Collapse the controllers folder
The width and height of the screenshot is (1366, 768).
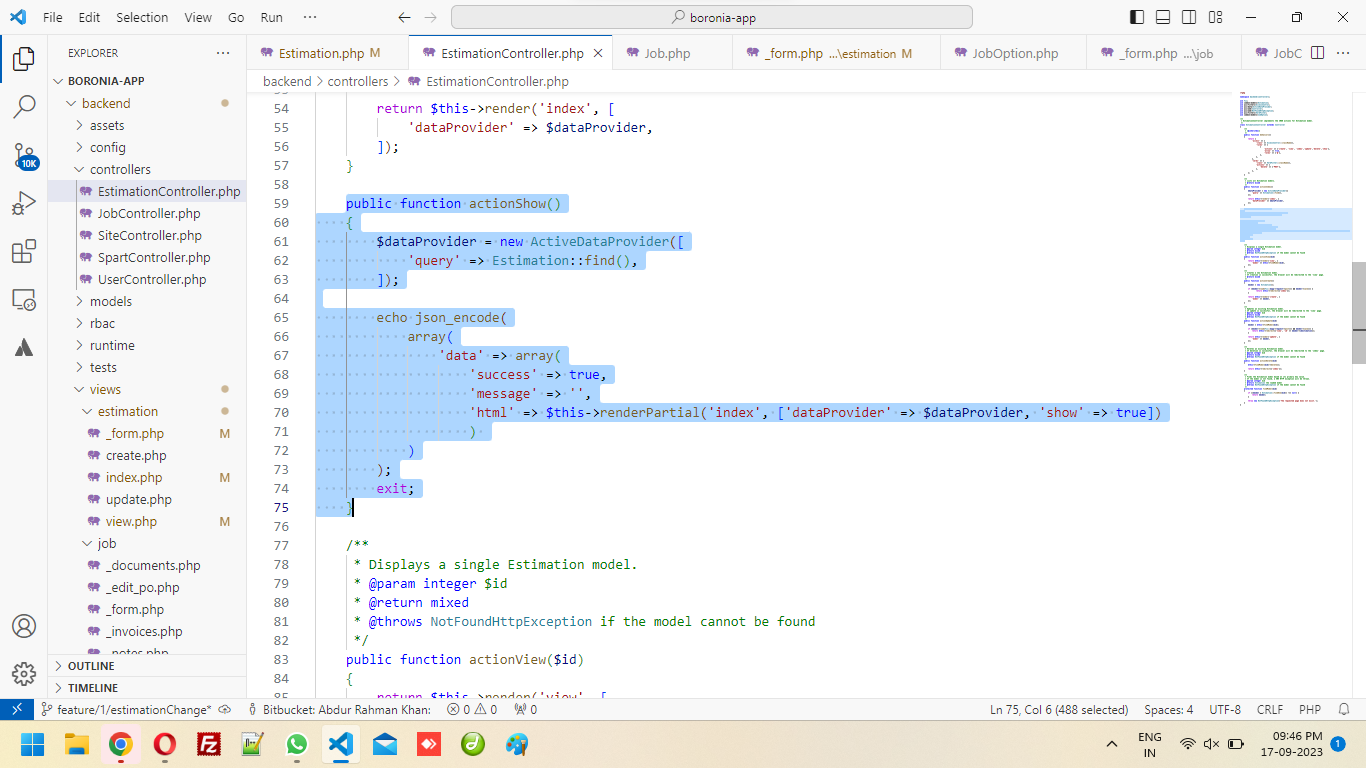pos(147,169)
